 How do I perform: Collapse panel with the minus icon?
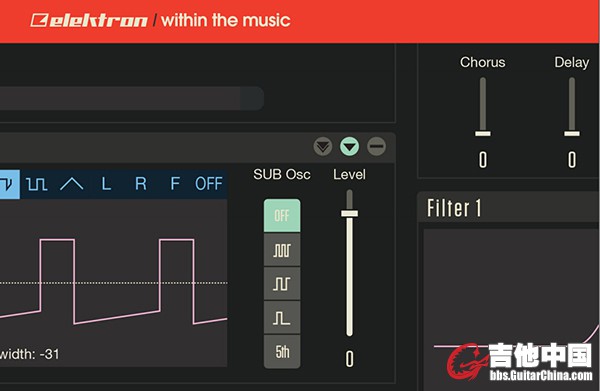tap(377, 146)
